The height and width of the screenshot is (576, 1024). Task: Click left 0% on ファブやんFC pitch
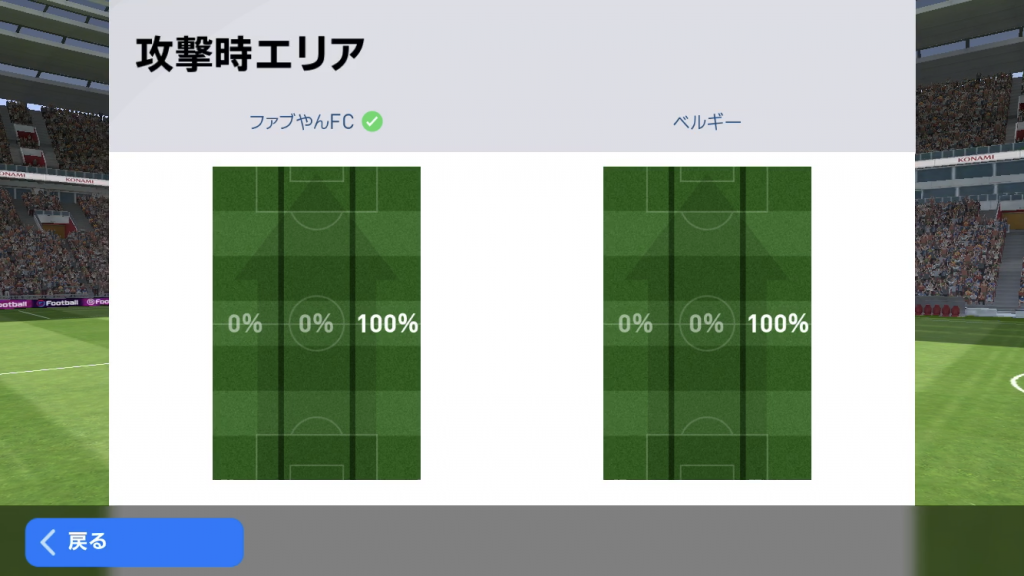point(245,323)
